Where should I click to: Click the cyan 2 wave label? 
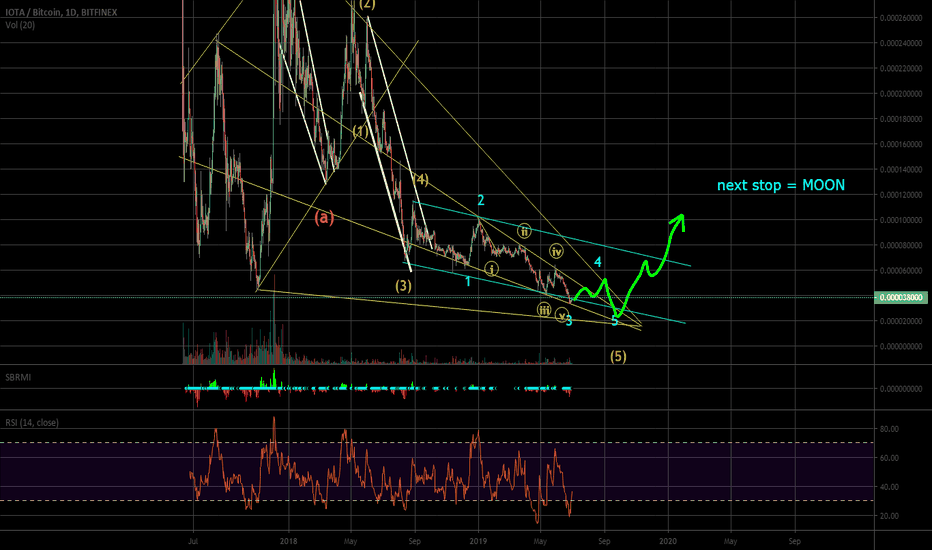click(480, 200)
